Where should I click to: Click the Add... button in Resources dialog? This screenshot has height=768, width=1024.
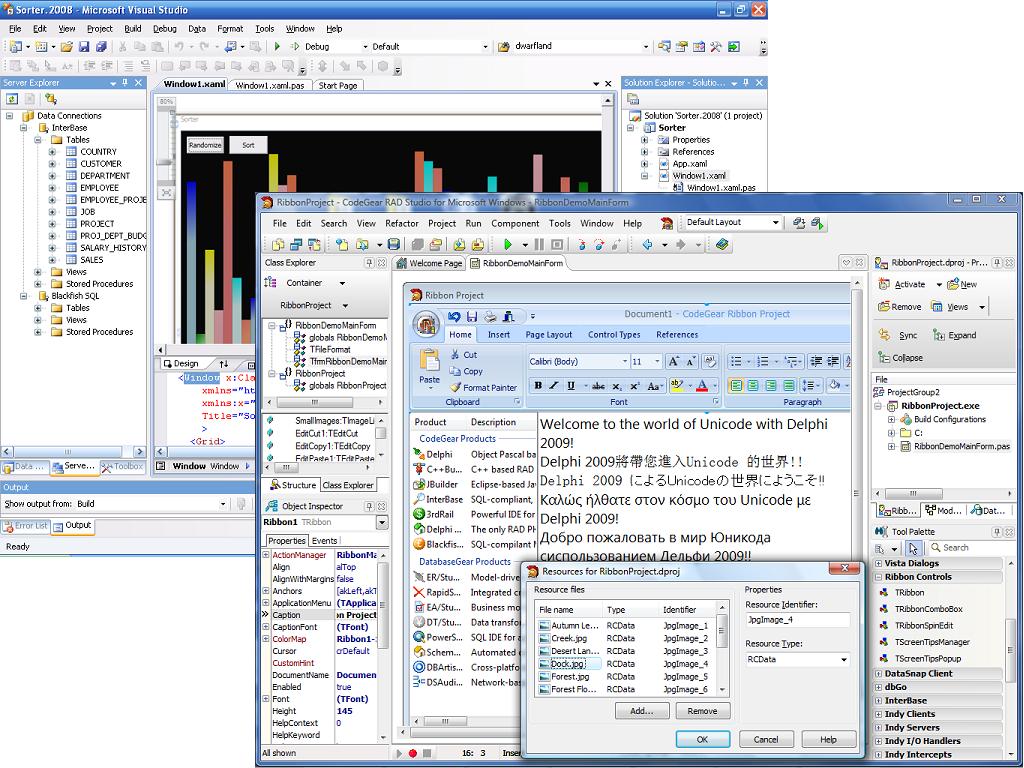click(641, 711)
